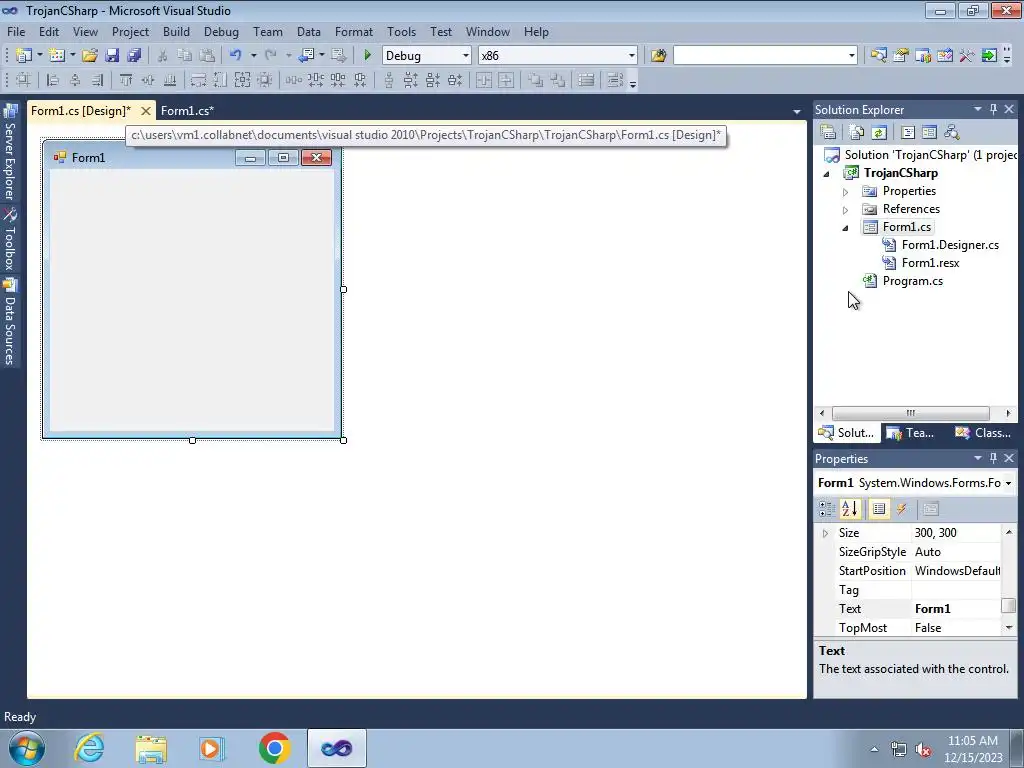Click the Text property value Form1
The width and height of the screenshot is (1024, 768).
(956, 609)
